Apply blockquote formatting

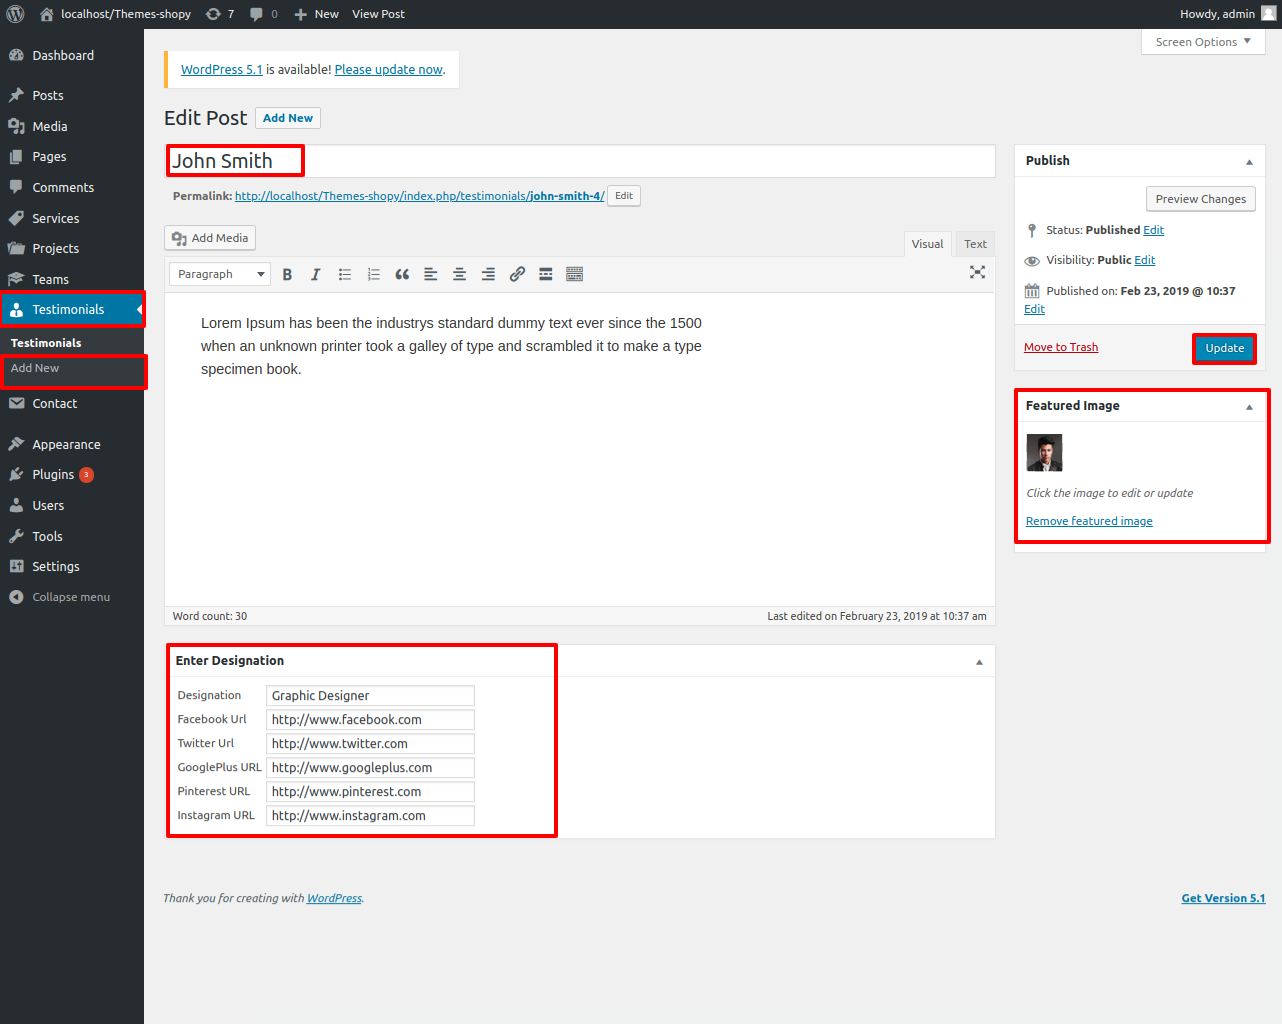[x=402, y=274]
